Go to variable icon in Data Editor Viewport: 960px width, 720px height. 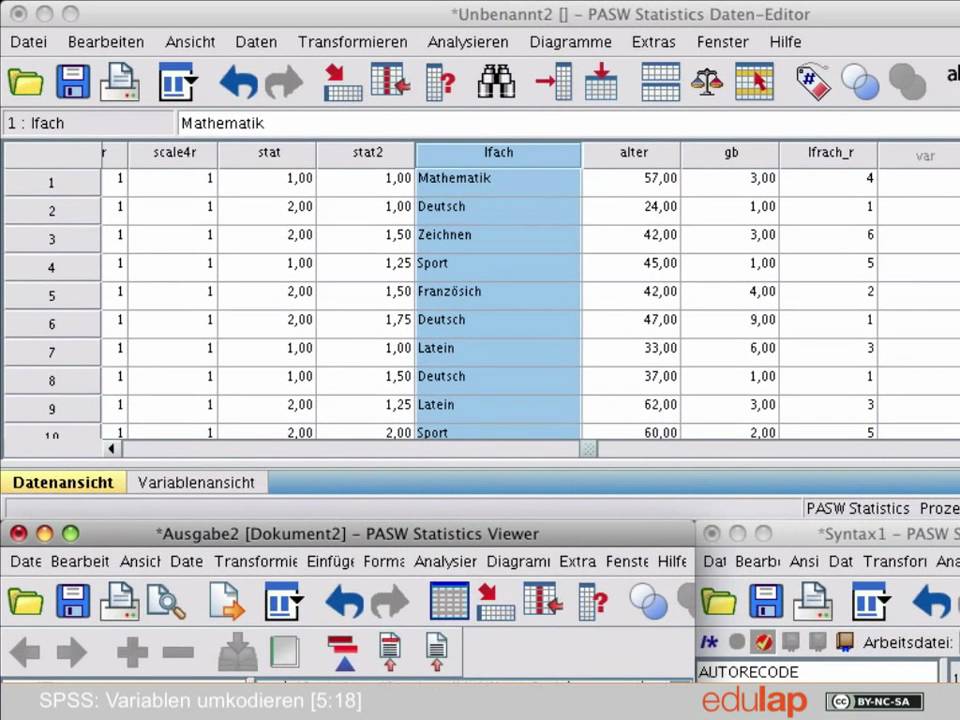tap(391, 81)
